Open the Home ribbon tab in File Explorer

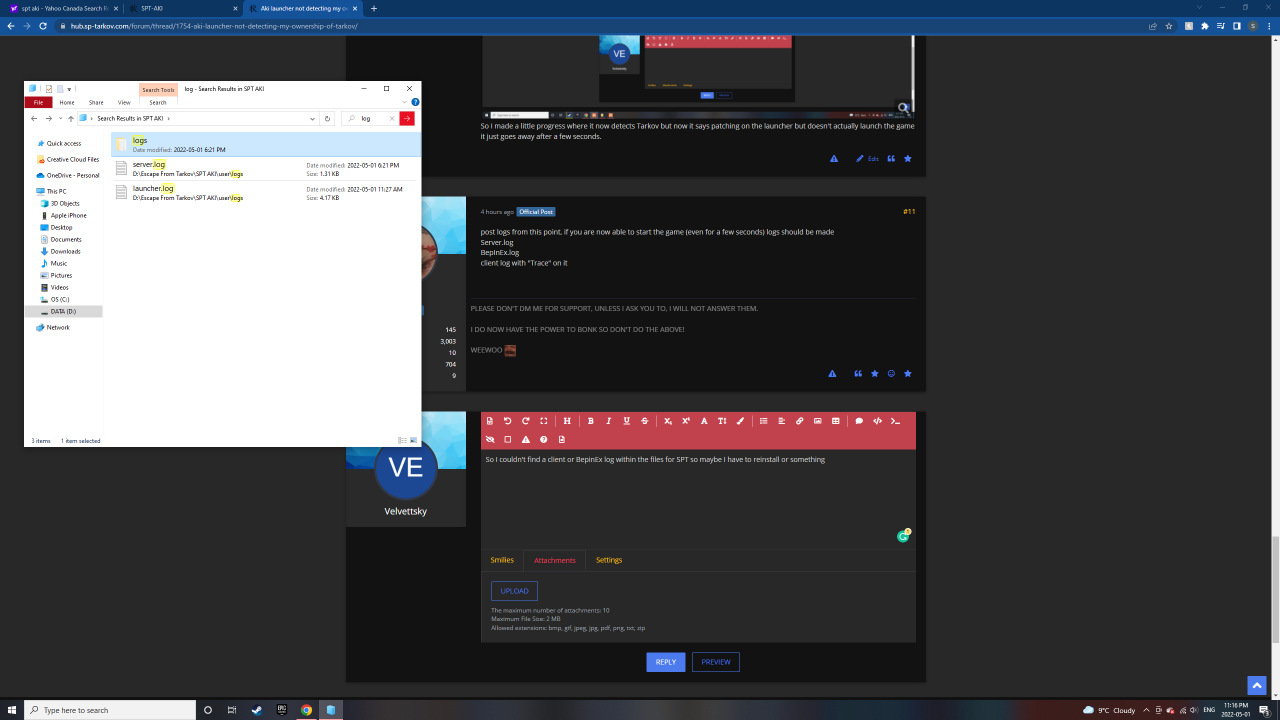coord(67,102)
